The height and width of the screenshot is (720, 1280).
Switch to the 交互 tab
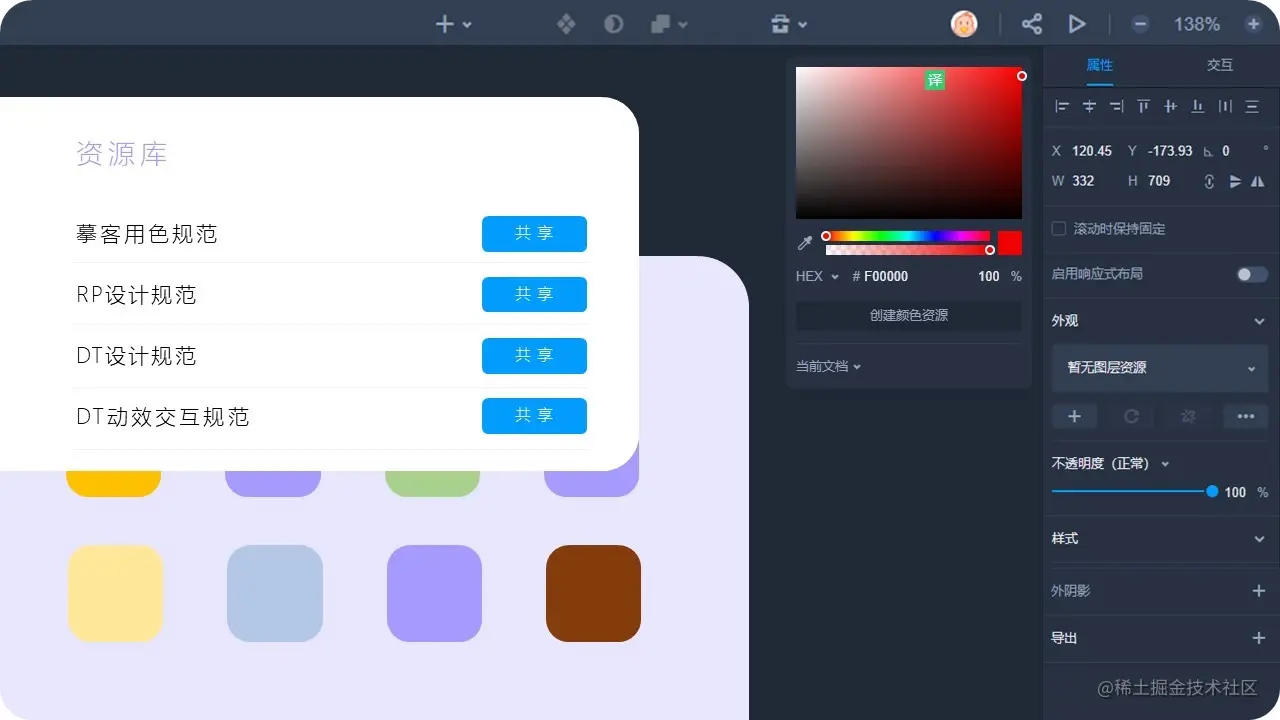click(x=1220, y=65)
